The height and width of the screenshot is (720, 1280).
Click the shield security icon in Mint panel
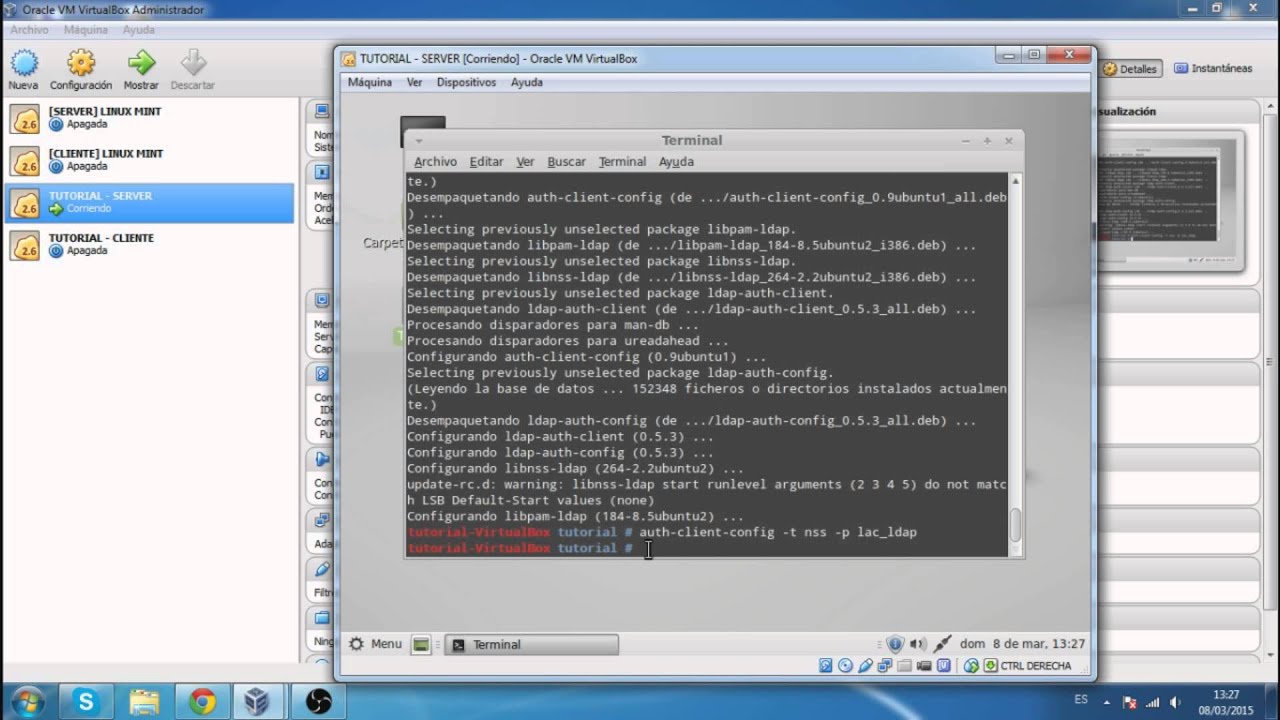coord(895,644)
